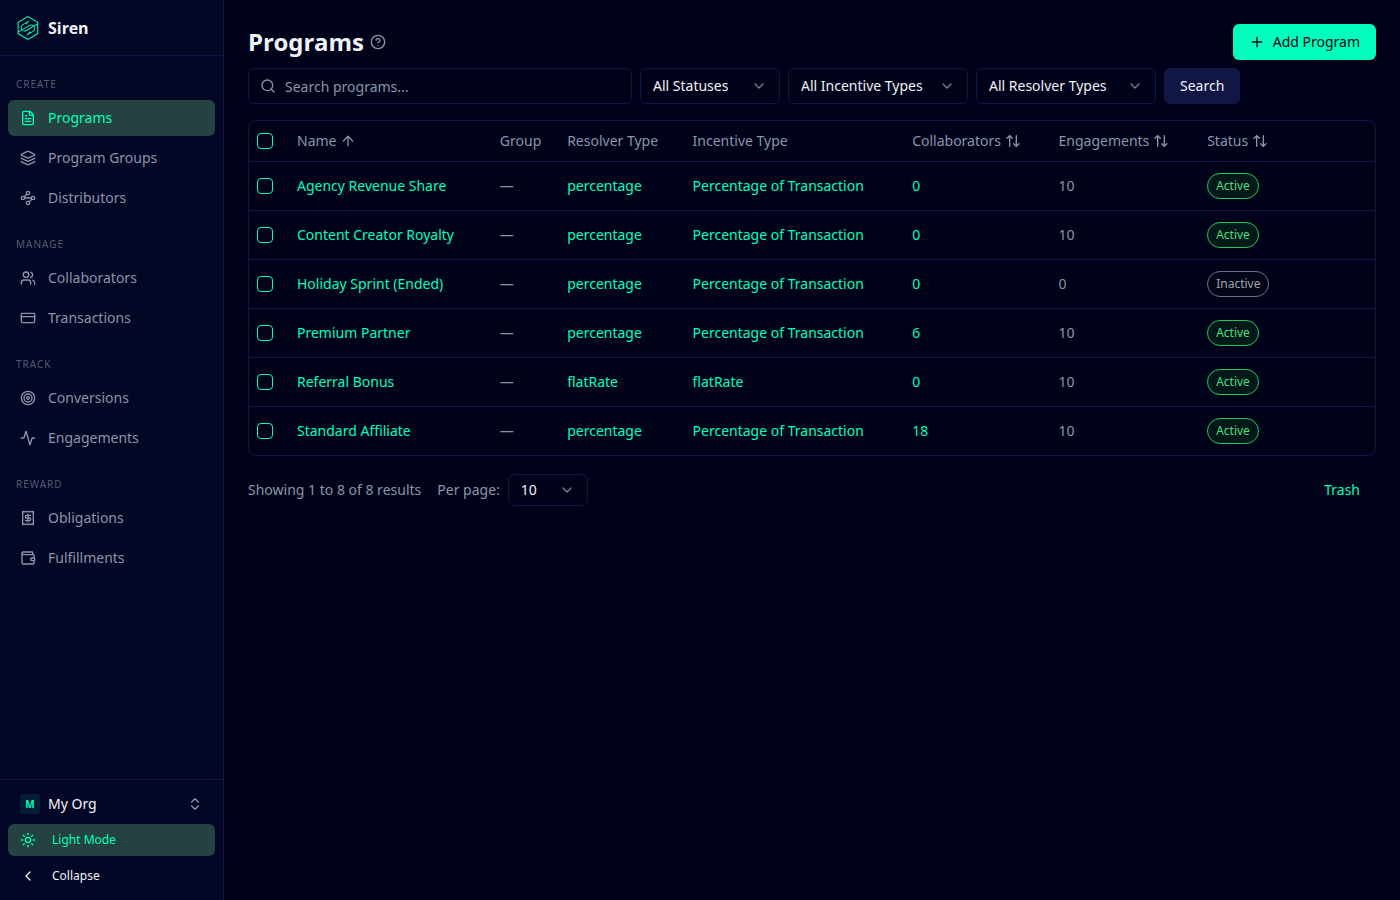Open the Per page dropdown
The height and width of the screenshot is (900, 1400).
547,490
